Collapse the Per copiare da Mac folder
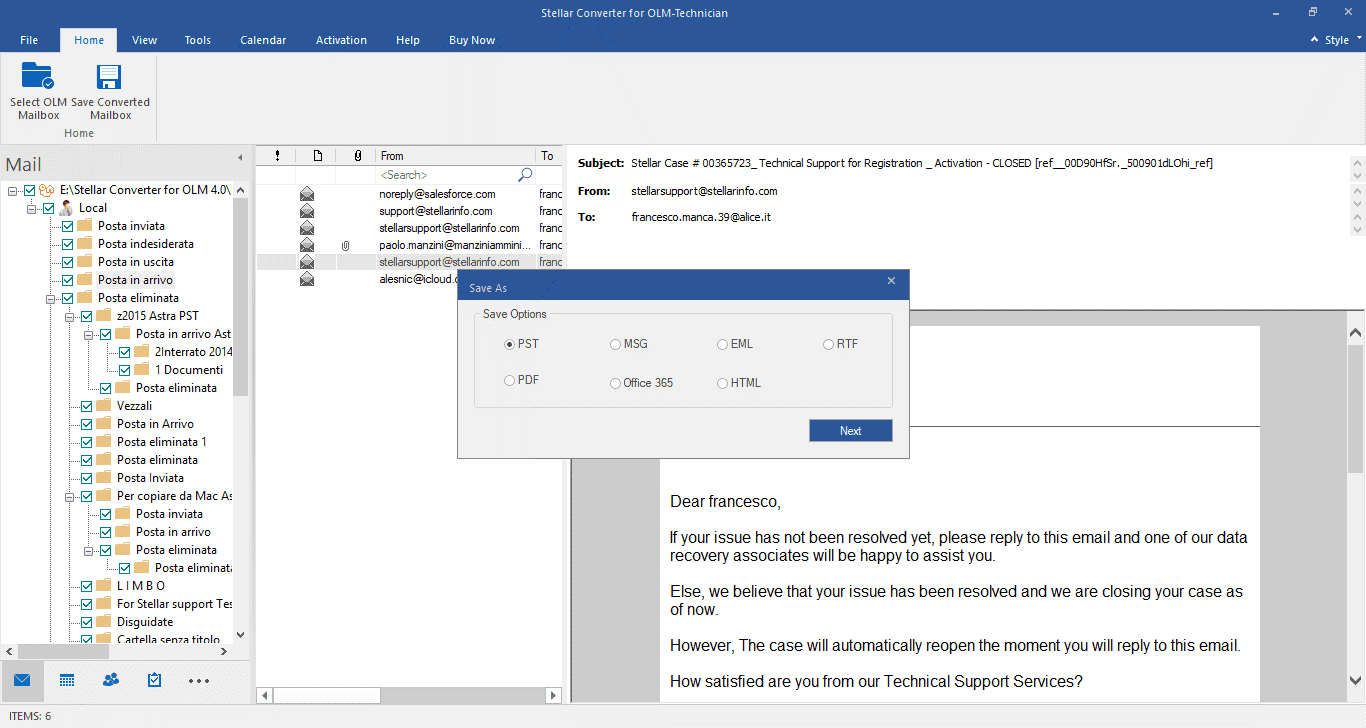This screenshot has width=1366, height=728. pyautogui.click(x=71, y=496)
